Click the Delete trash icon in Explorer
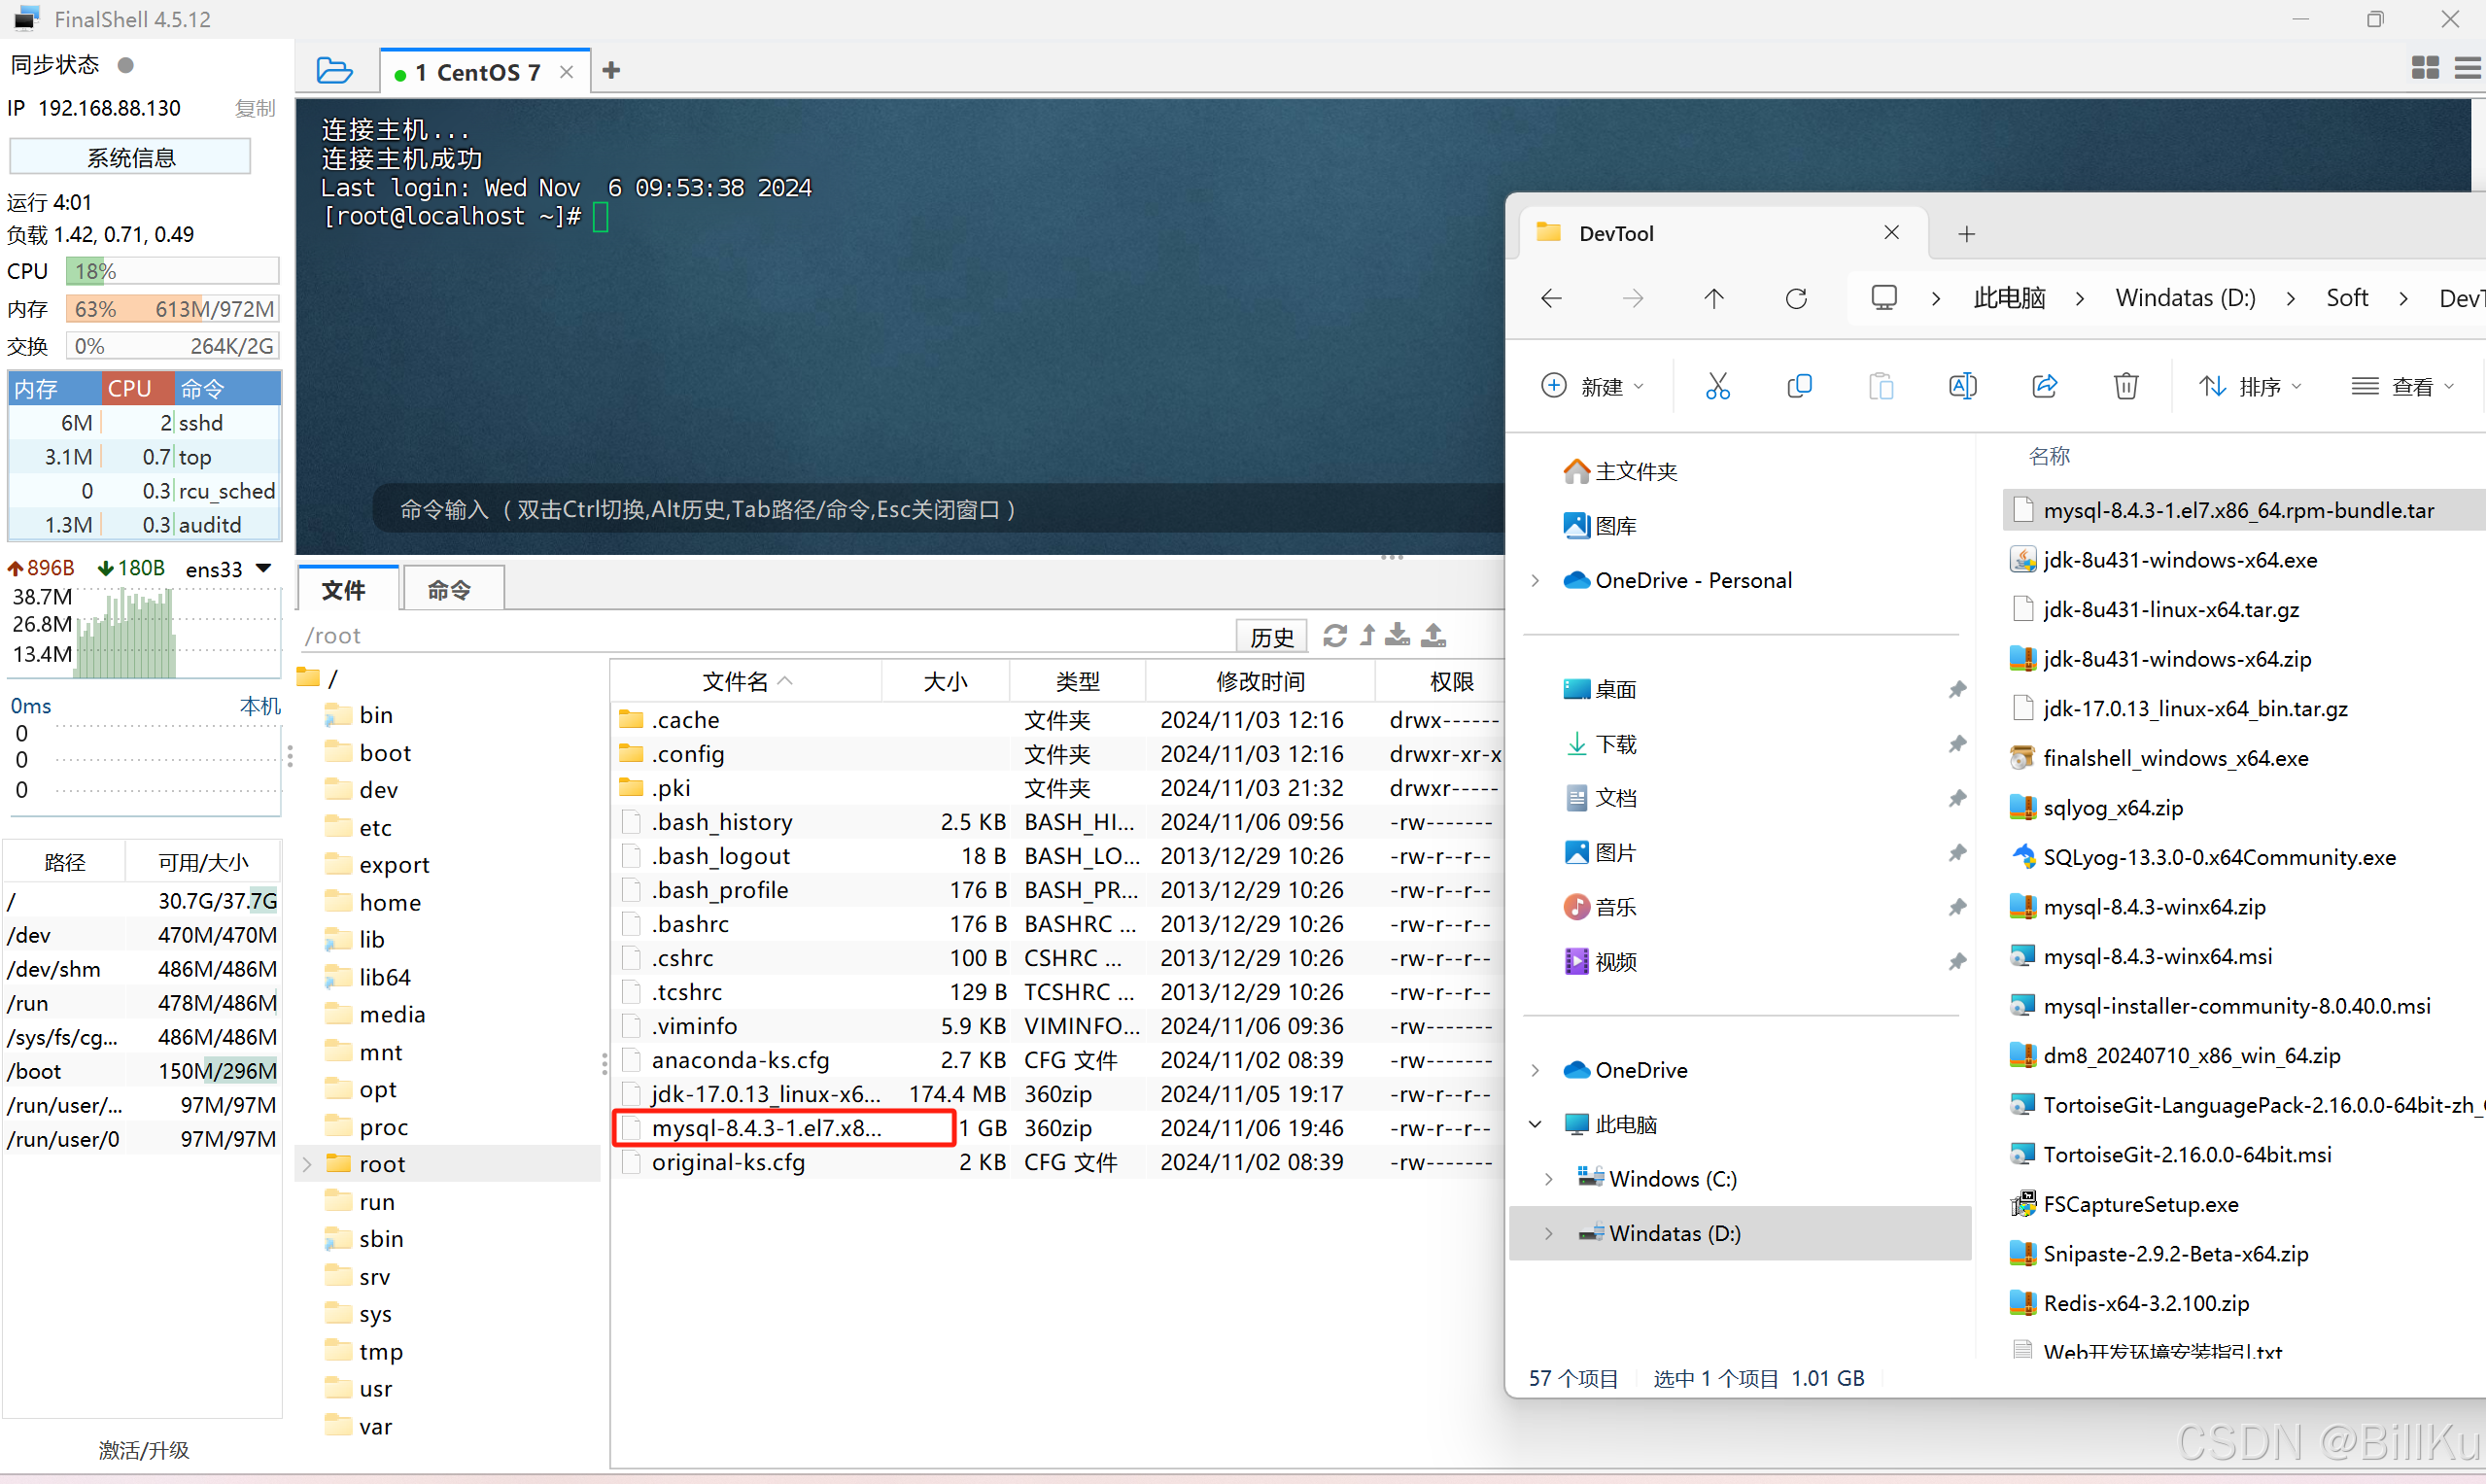This screenshot has width=2486, height=1484. click(x=2126, y=386)
